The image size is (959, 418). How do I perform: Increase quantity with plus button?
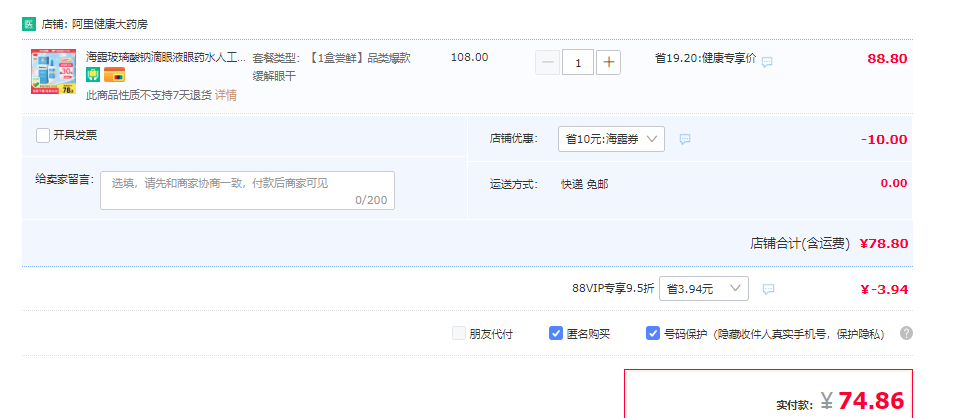coord(609,62)
